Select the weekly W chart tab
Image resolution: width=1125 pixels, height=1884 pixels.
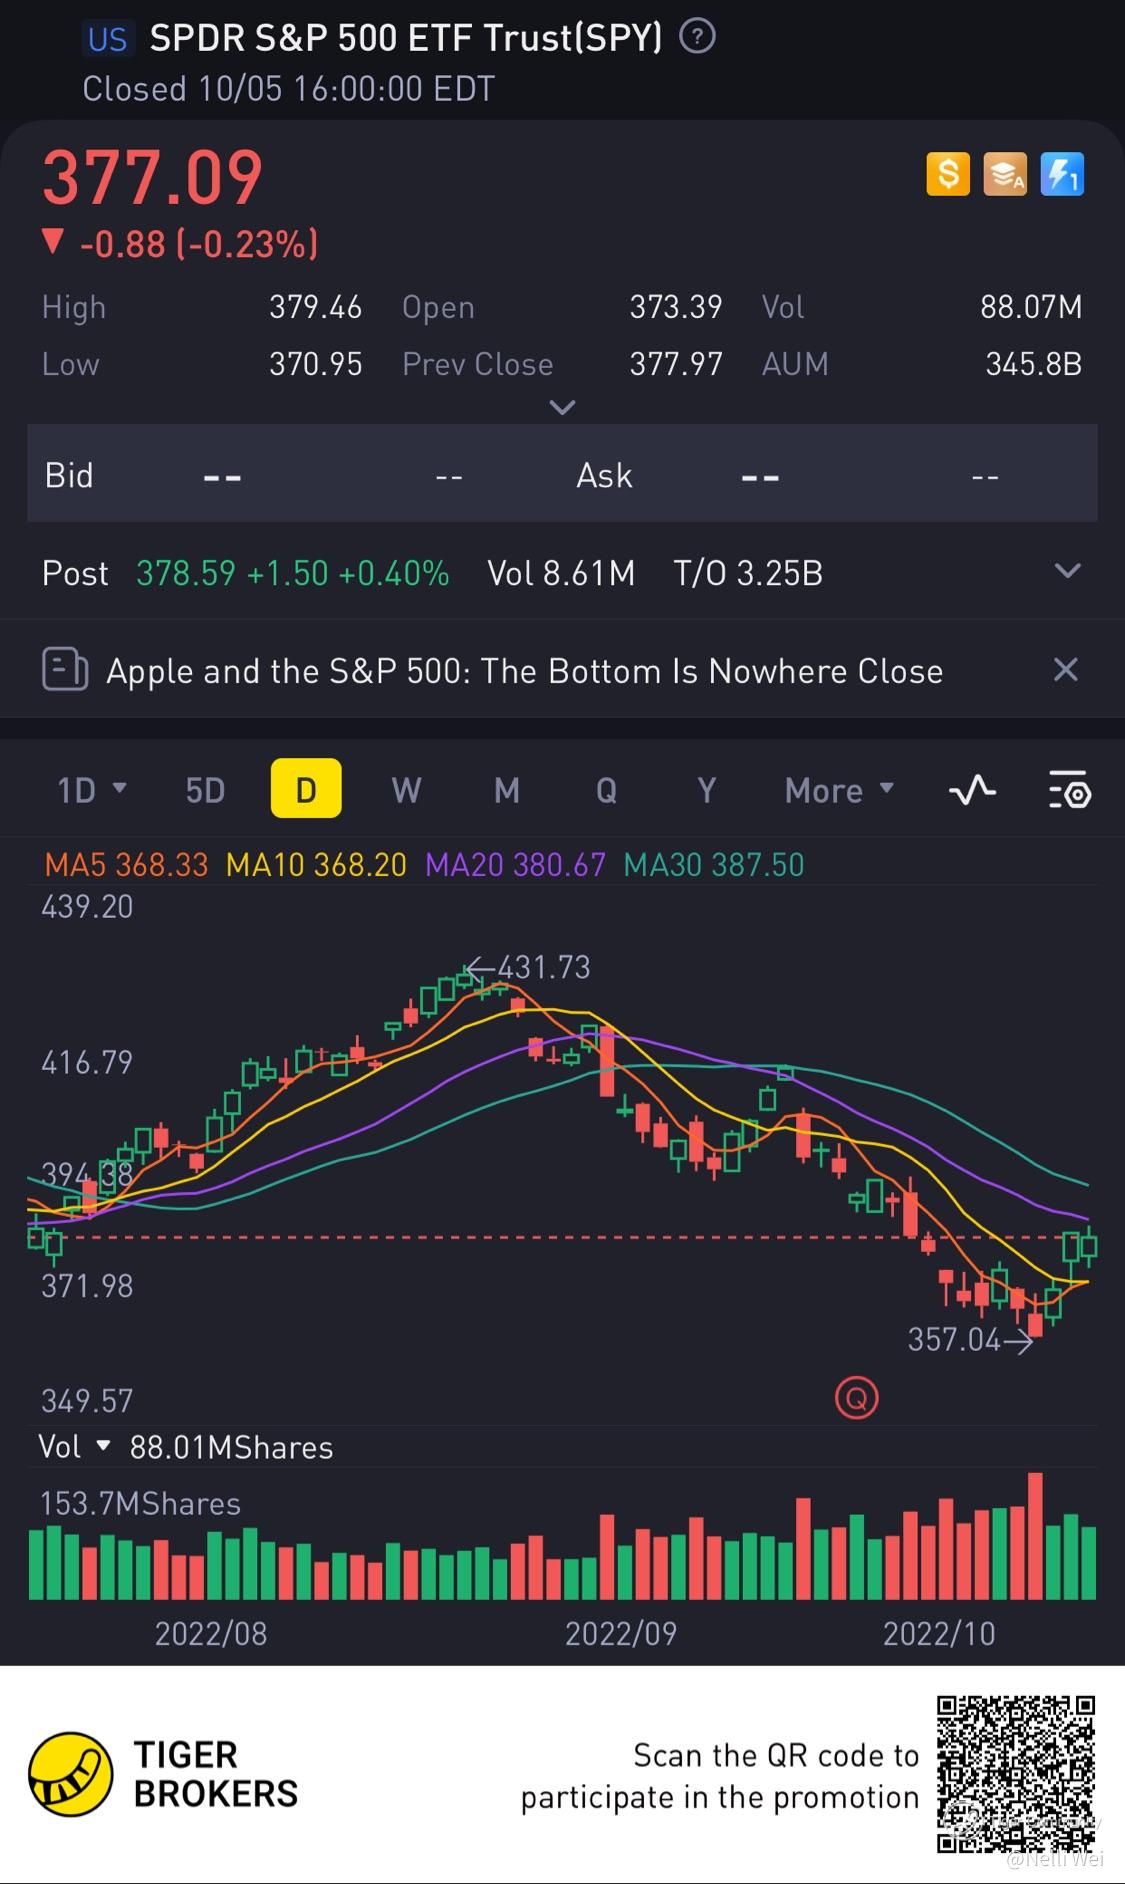pyautogui.click(x=406, y=790)
